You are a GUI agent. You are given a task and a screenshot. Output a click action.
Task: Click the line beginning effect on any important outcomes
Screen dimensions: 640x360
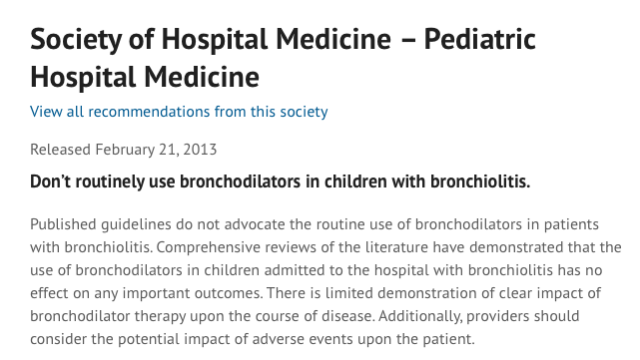(315, 293)
